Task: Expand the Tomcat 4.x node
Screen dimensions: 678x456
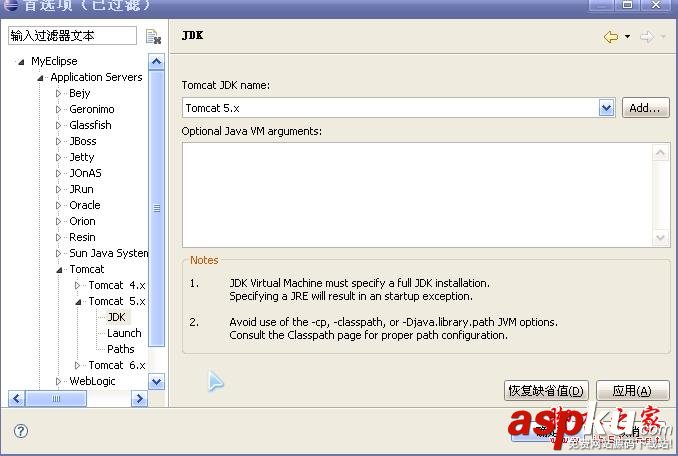Action: 77,285
